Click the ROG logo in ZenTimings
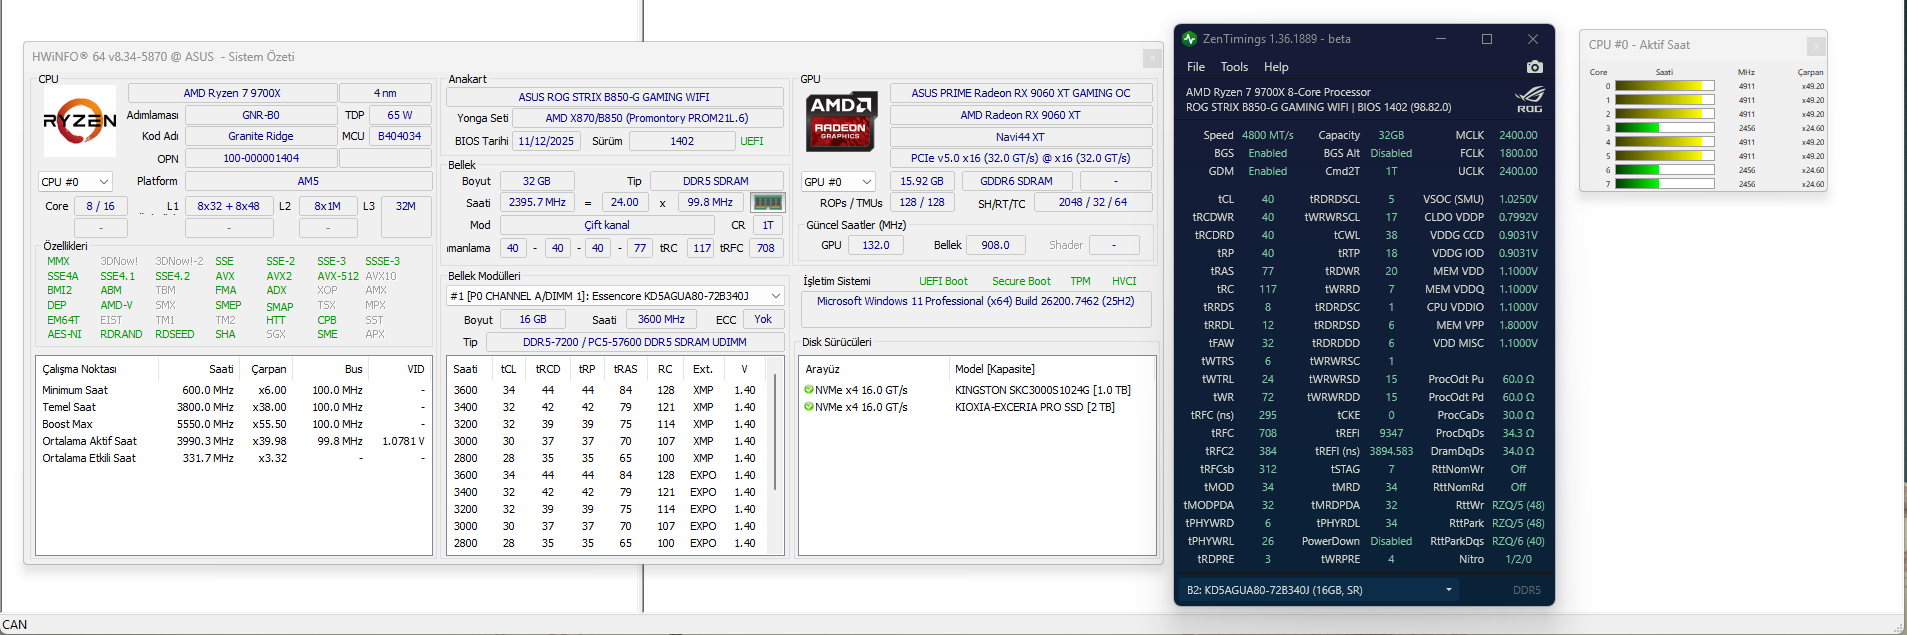 click(1530, 99)
